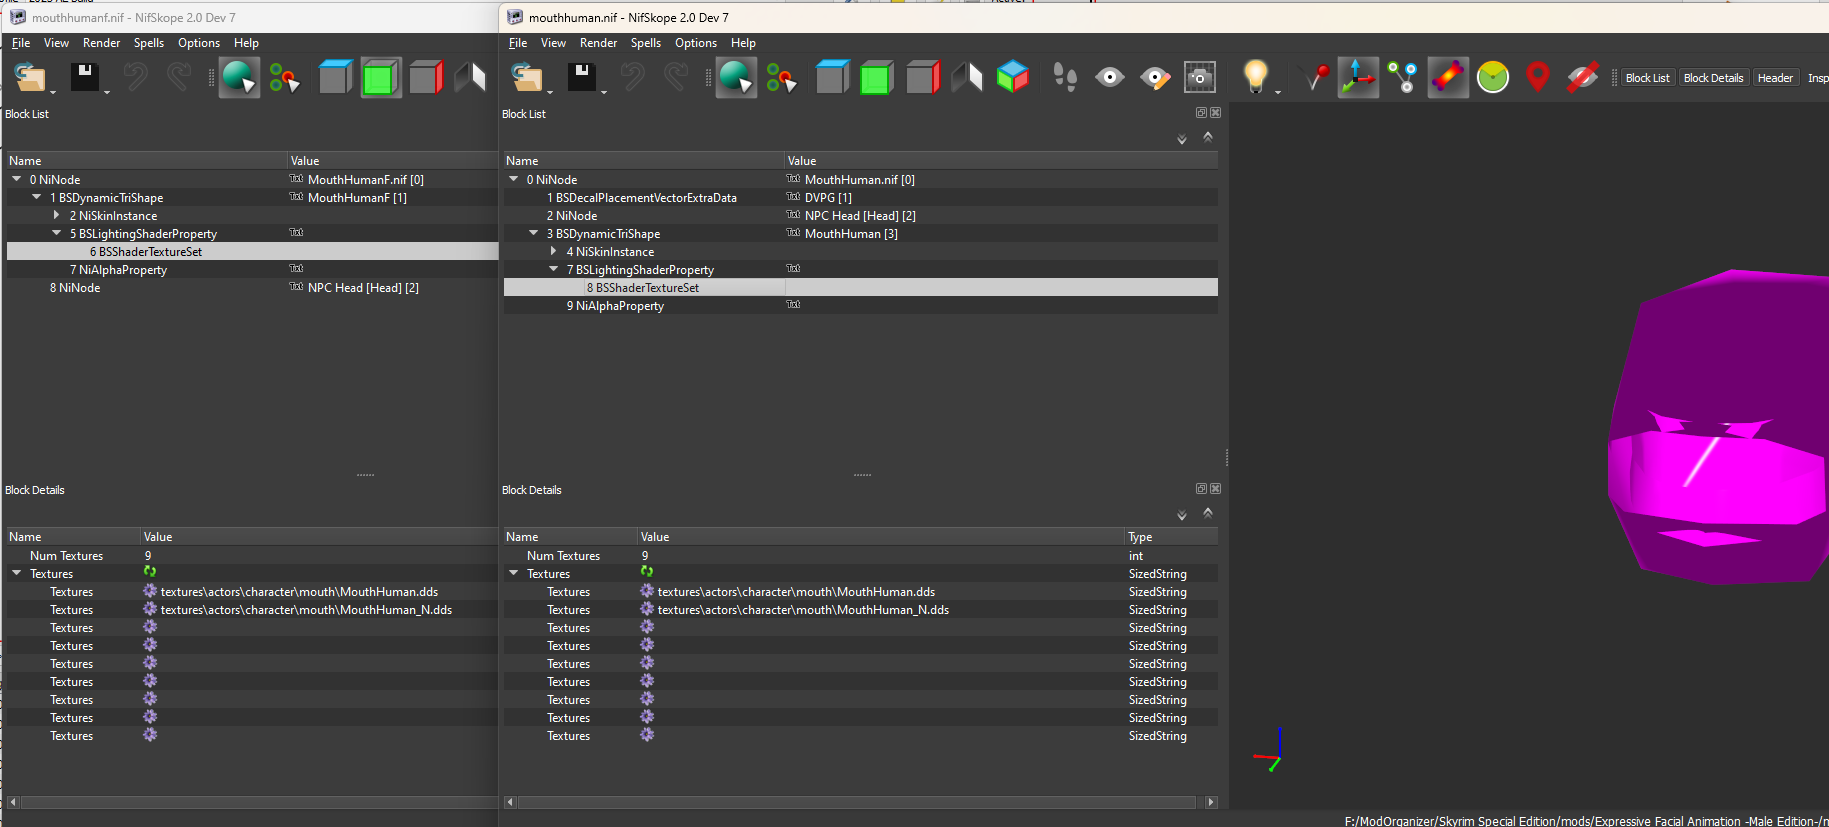
Task: Open View menu in mouthhumanf.nif window
Action: 57,43
